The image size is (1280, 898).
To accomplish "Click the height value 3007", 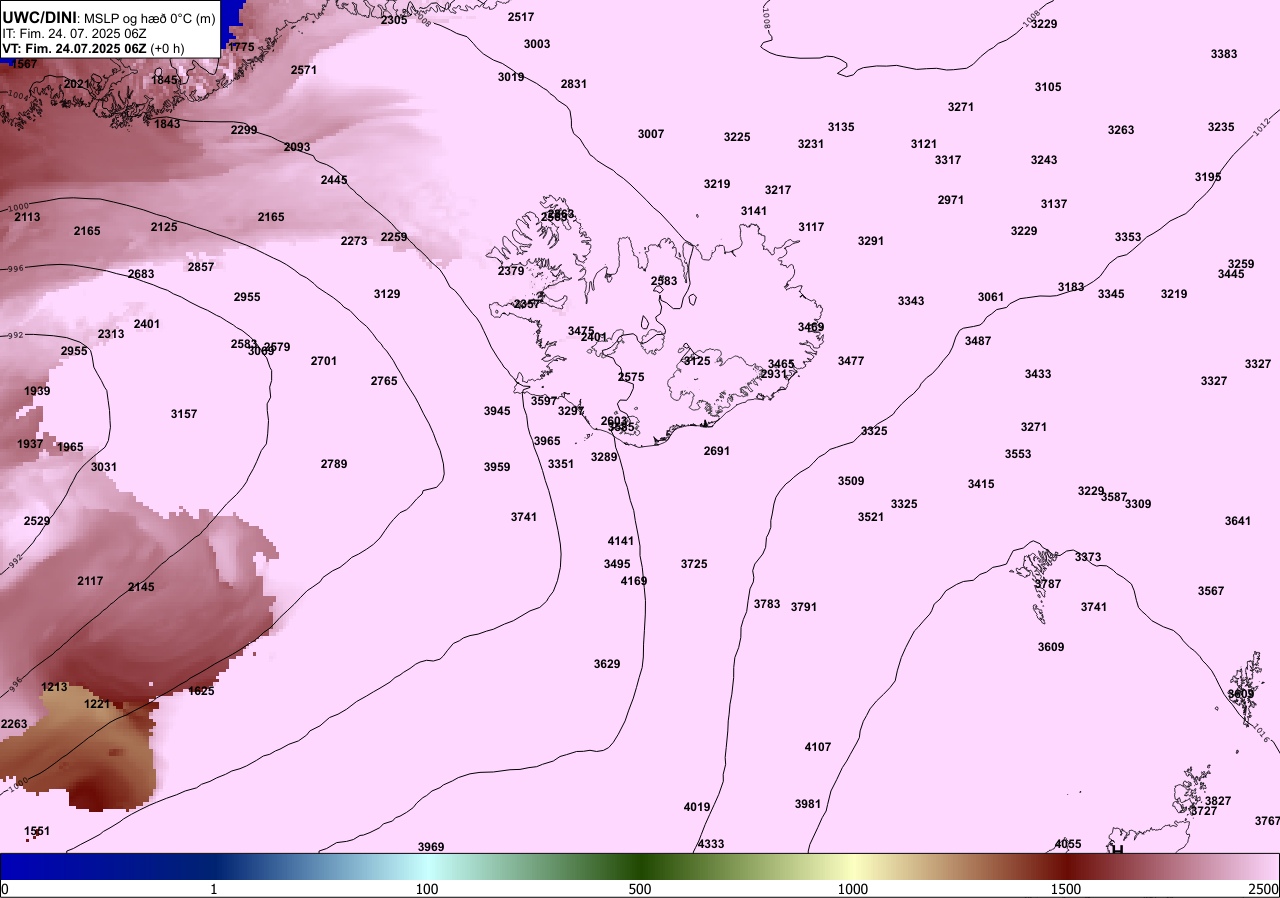I will point(651,134).
